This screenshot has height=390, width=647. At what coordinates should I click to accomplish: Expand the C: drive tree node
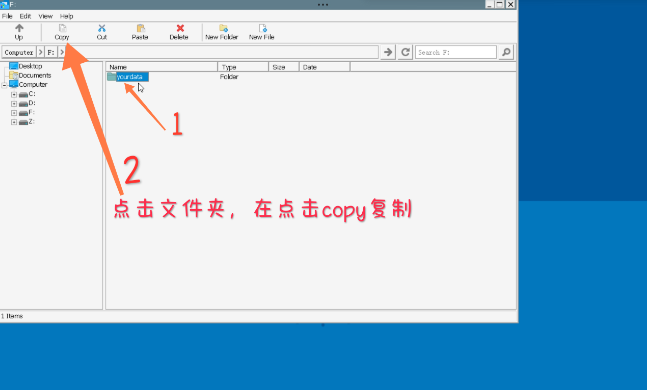tap(14, 95)
